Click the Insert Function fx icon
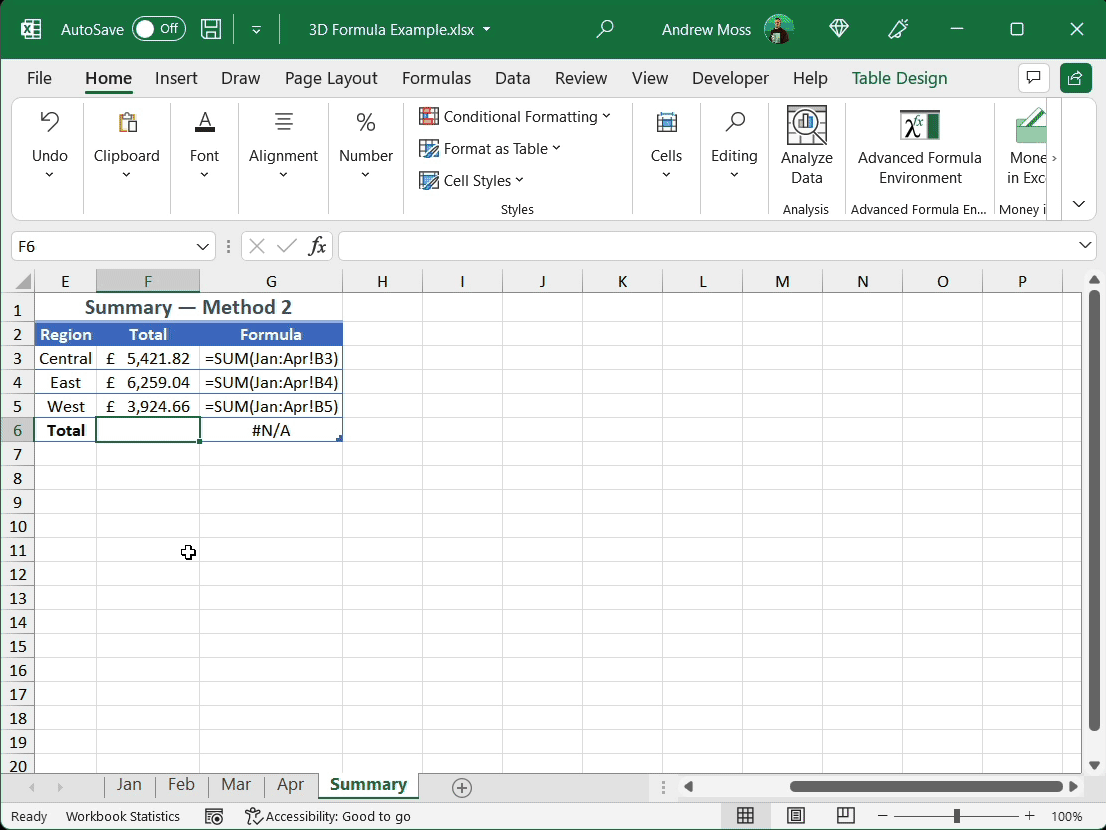The width and height of the screenshot is (1106, 830). click(317, 246)
